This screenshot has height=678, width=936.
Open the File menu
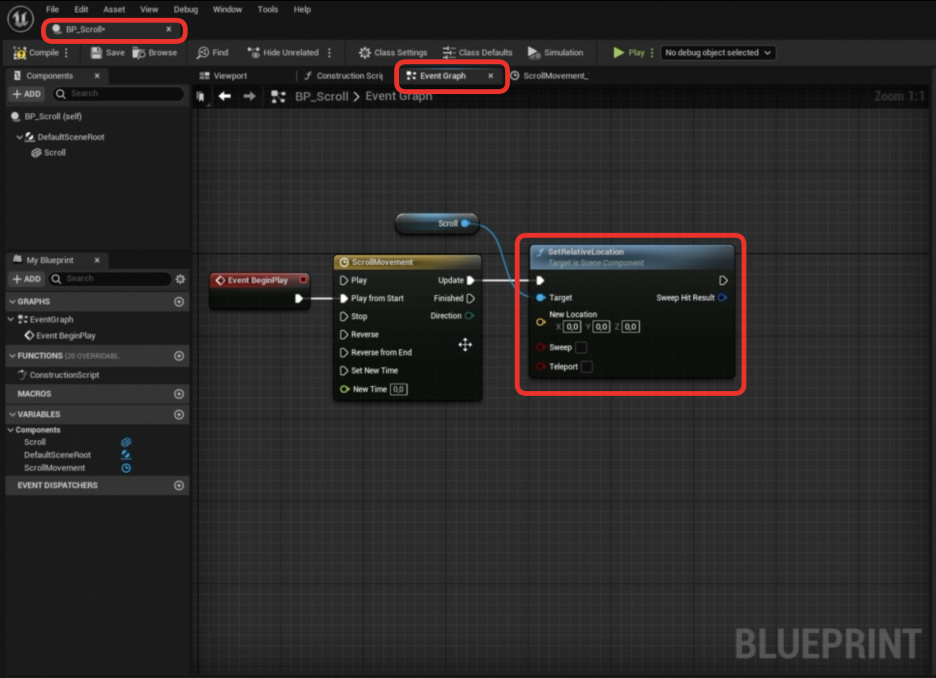[53, 10]
